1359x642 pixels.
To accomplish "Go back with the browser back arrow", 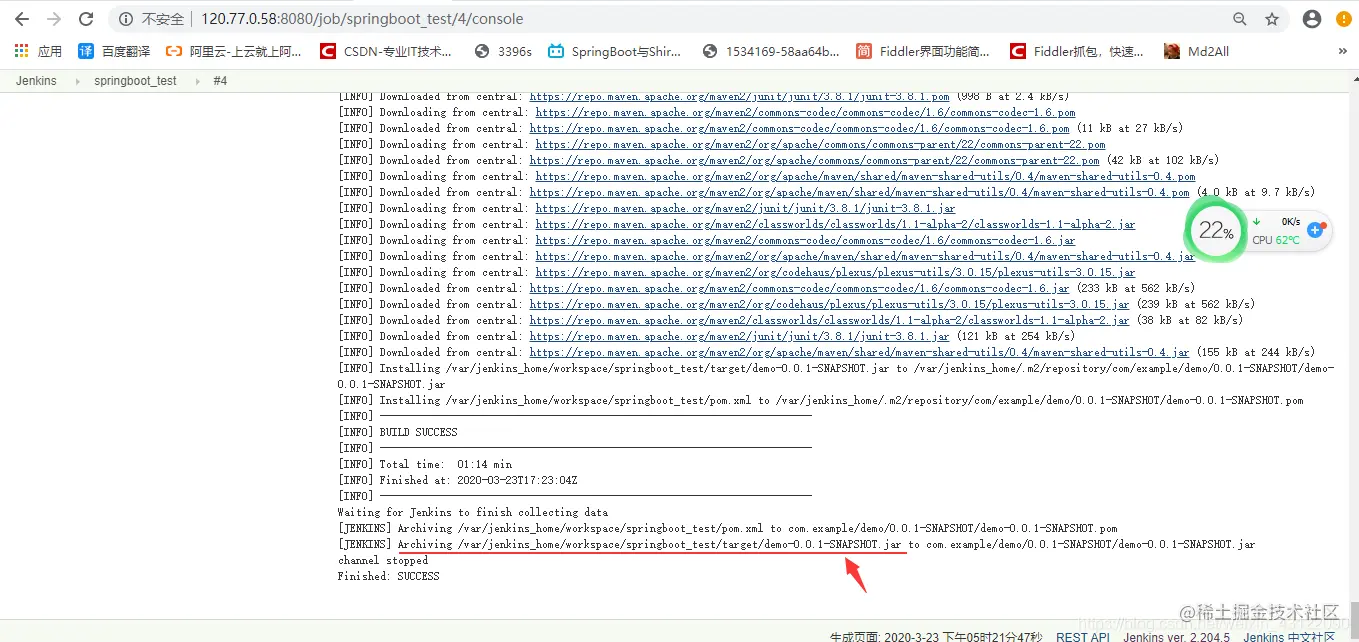I will [21, 19].
